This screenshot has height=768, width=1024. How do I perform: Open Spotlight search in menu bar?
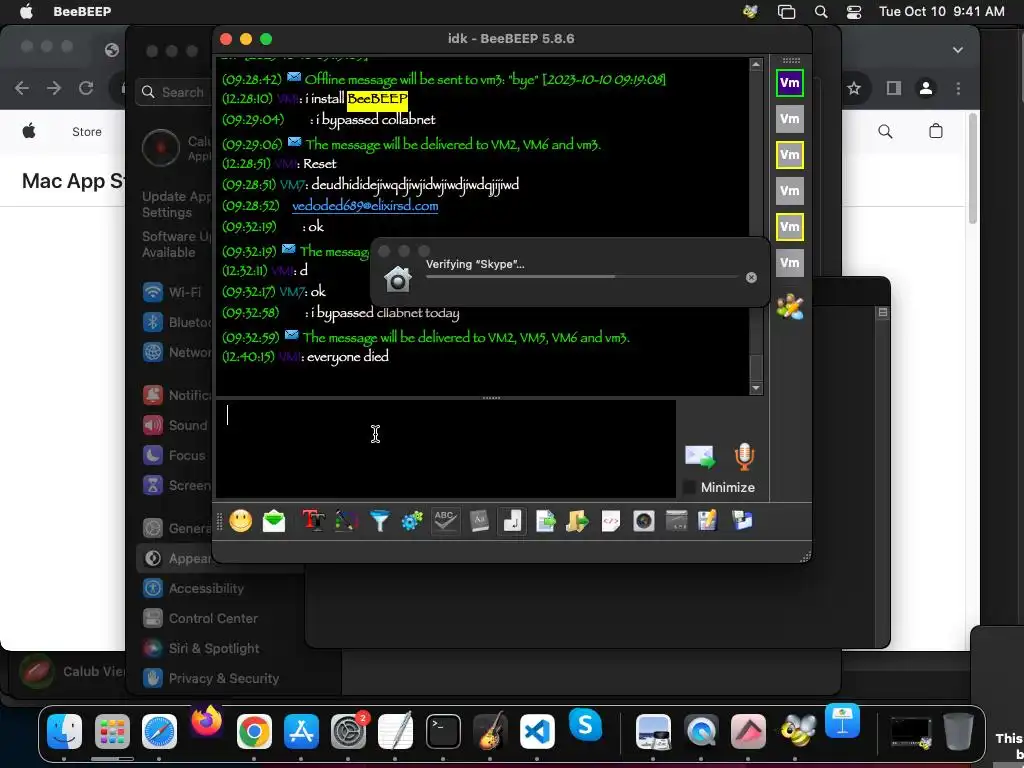pos(821,12)
